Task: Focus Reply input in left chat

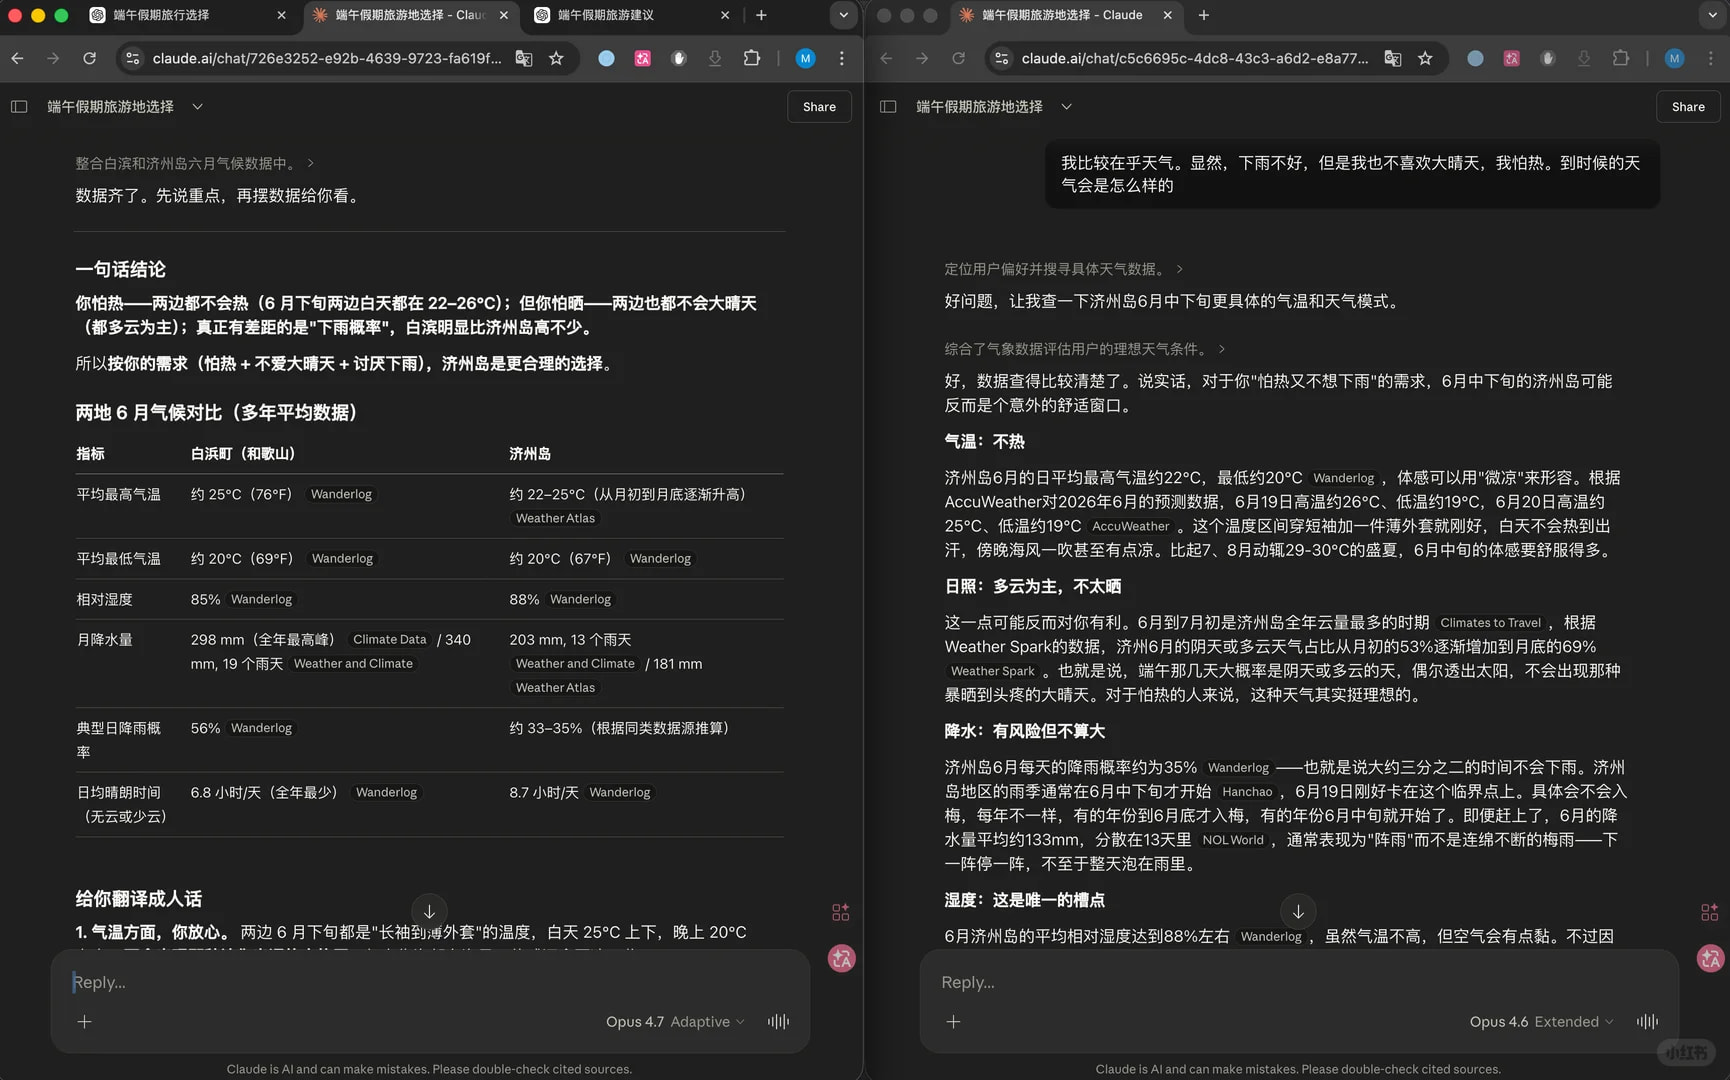Action: click(430, 982)
